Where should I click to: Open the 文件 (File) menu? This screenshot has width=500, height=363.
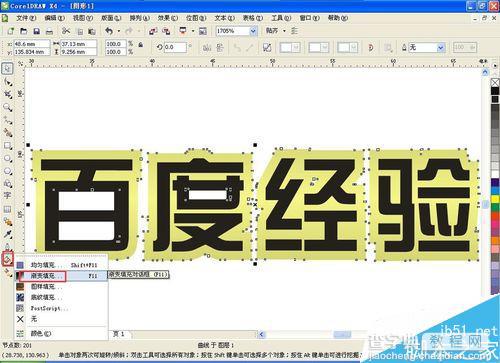26,18
